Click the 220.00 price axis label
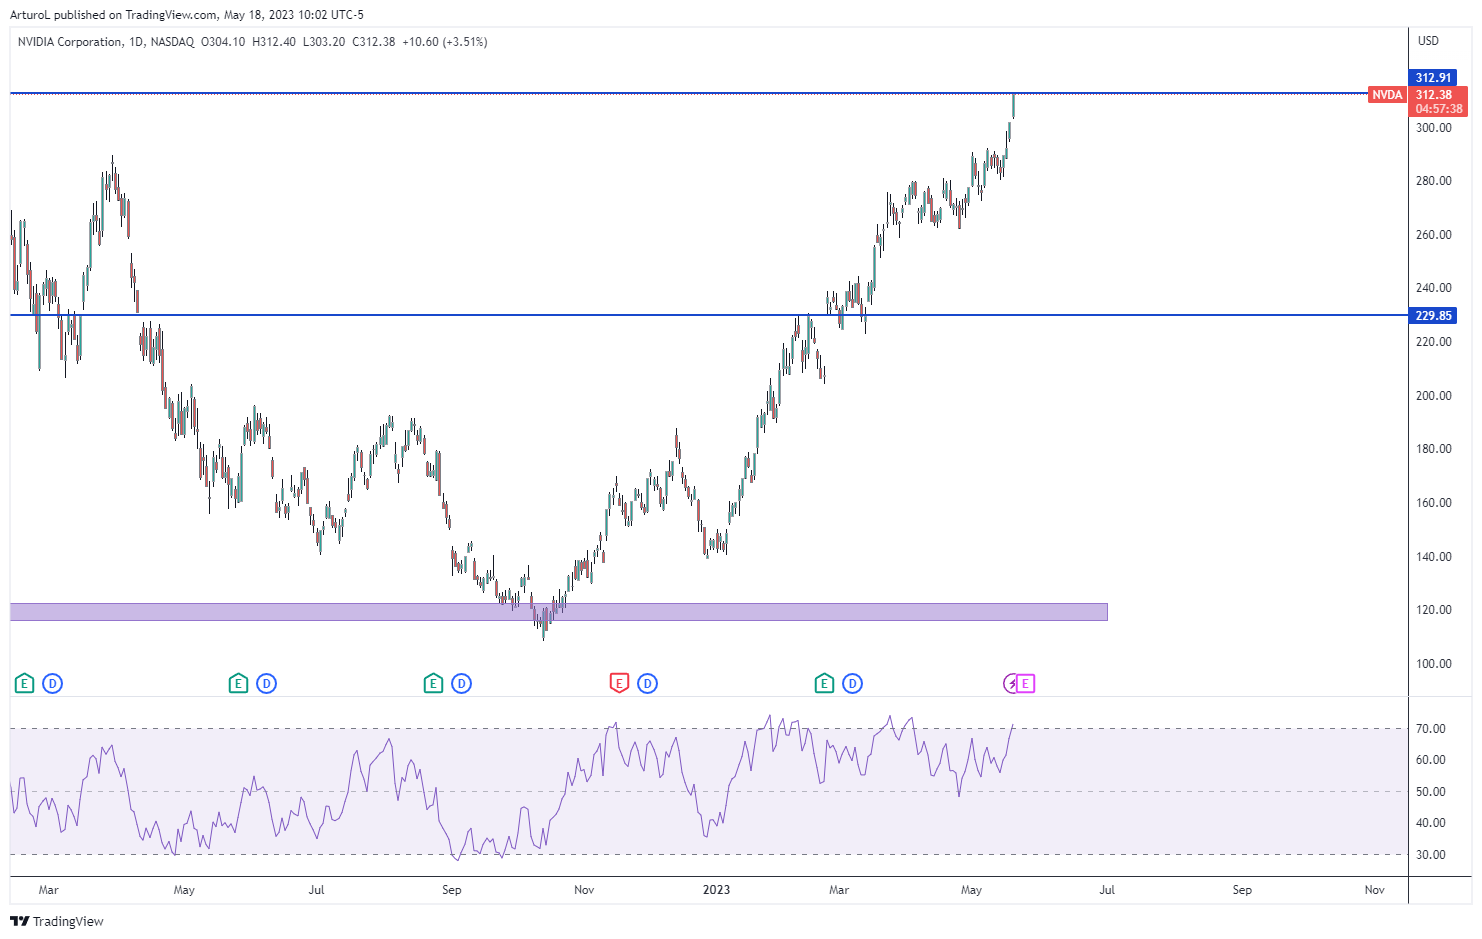Screen dimensions: 1482x939 [1433, 342]
